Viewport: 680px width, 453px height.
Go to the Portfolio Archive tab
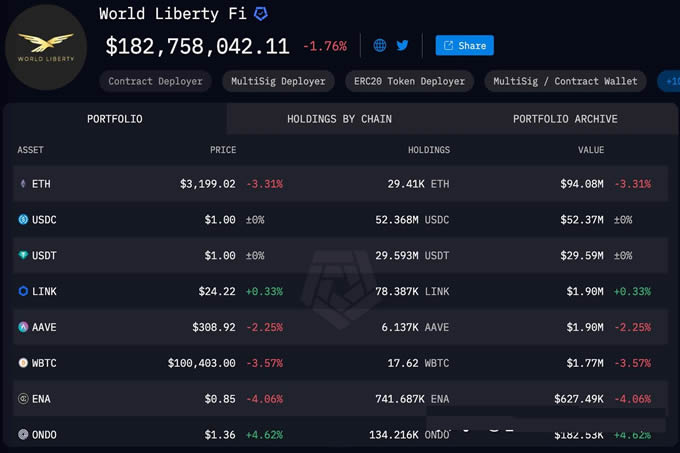point(565,119)
